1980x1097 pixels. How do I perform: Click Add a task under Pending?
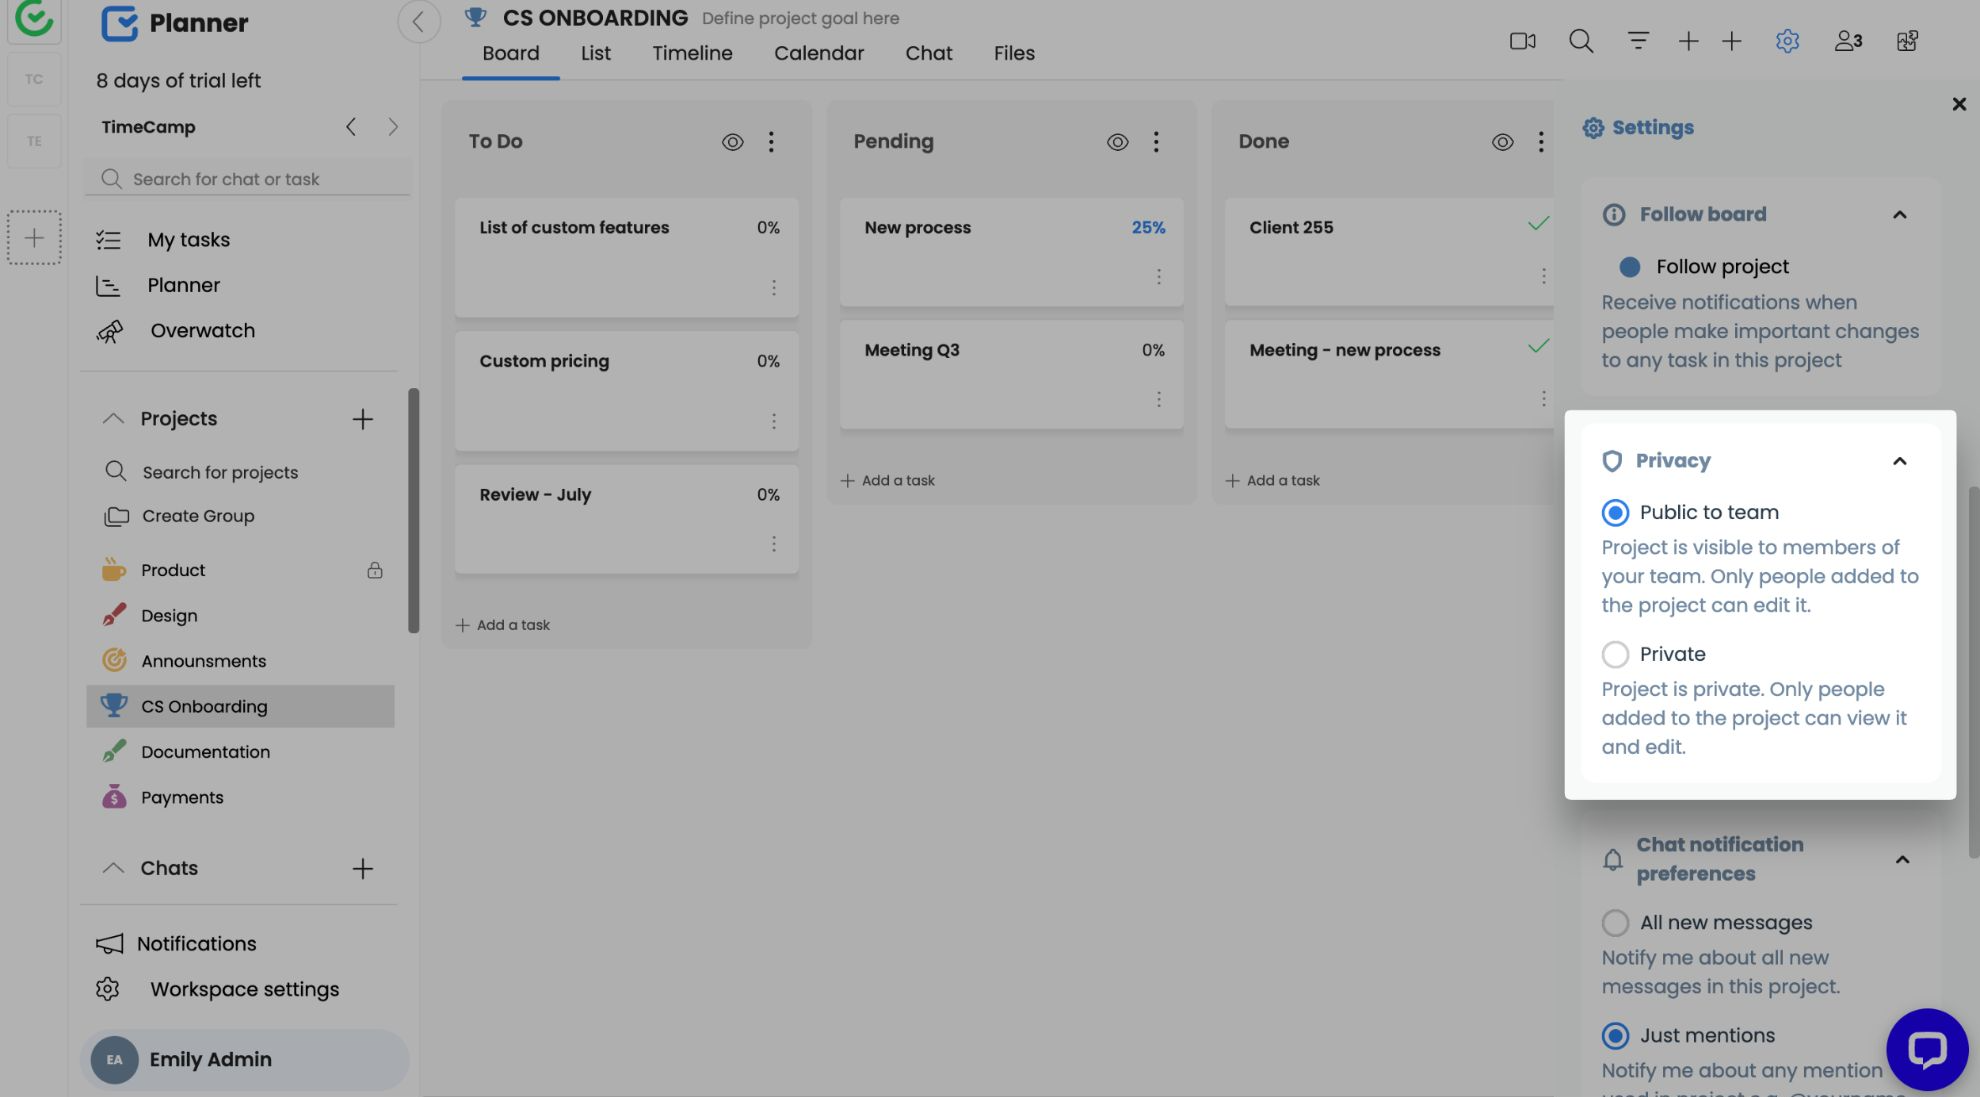click(888, 481)
